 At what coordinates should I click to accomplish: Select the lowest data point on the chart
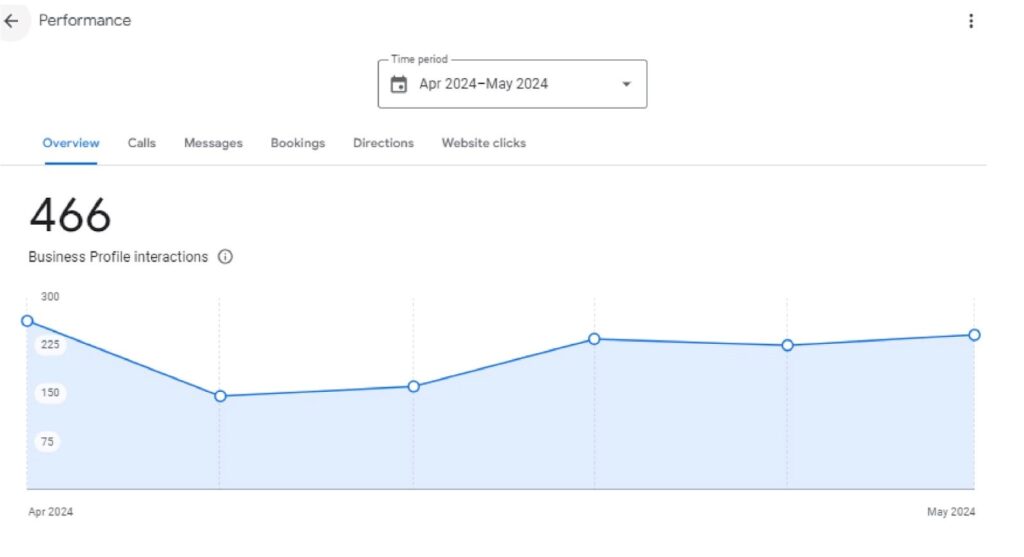pos(220,396)
